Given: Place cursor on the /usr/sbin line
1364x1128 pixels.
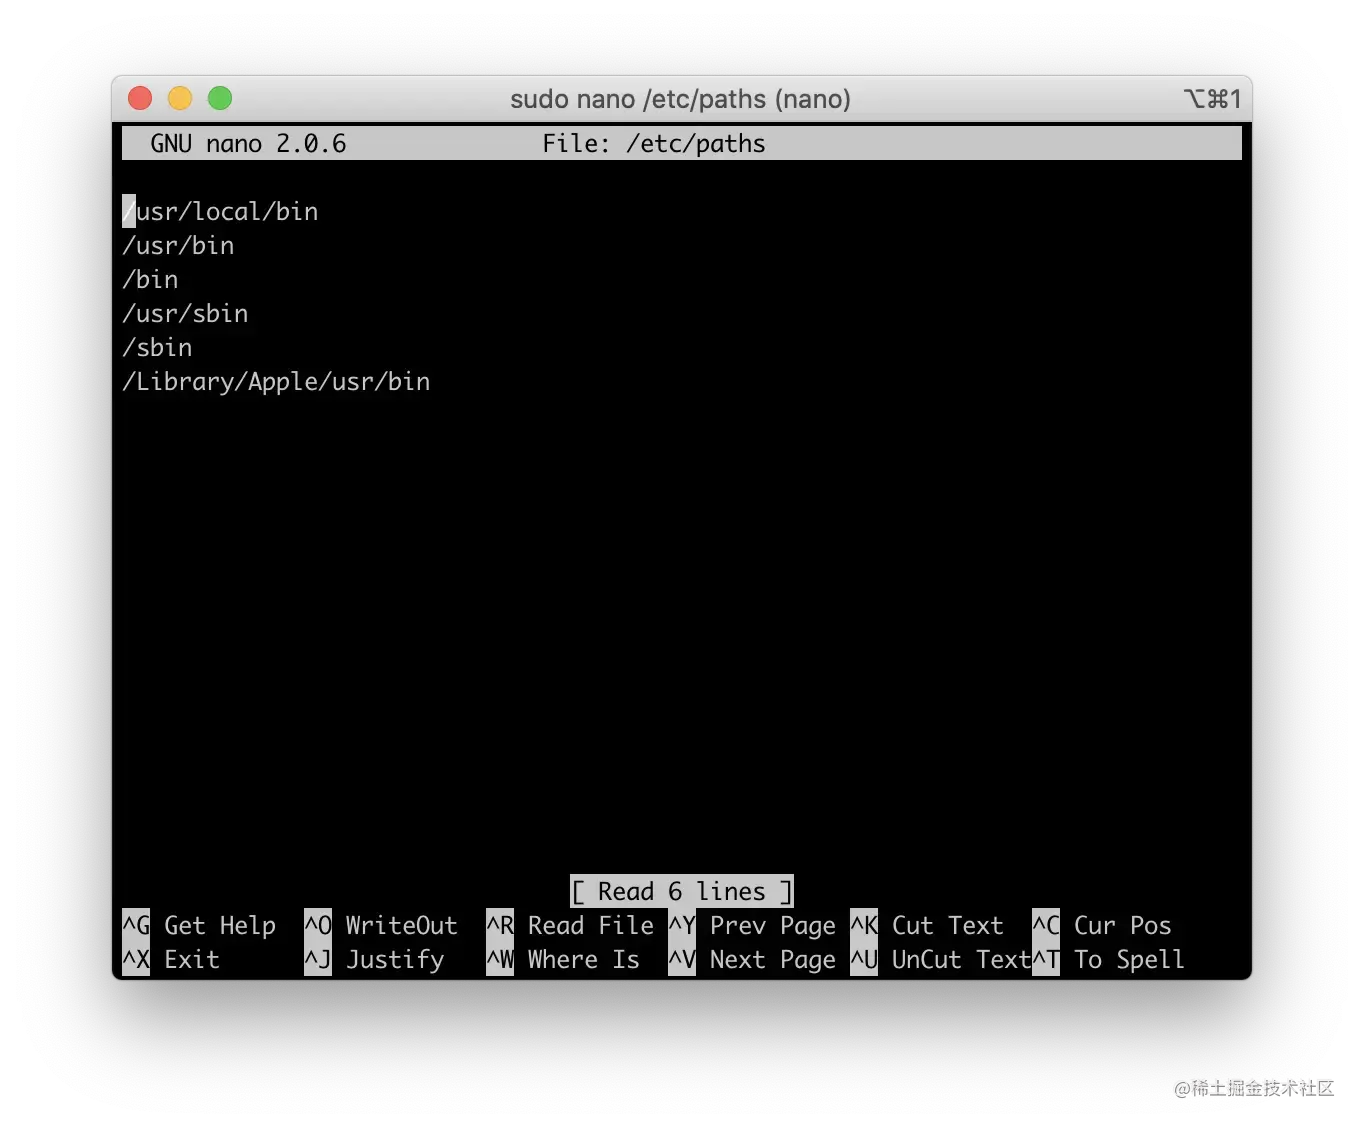Looking at the screenshot, I should [185, 314].
